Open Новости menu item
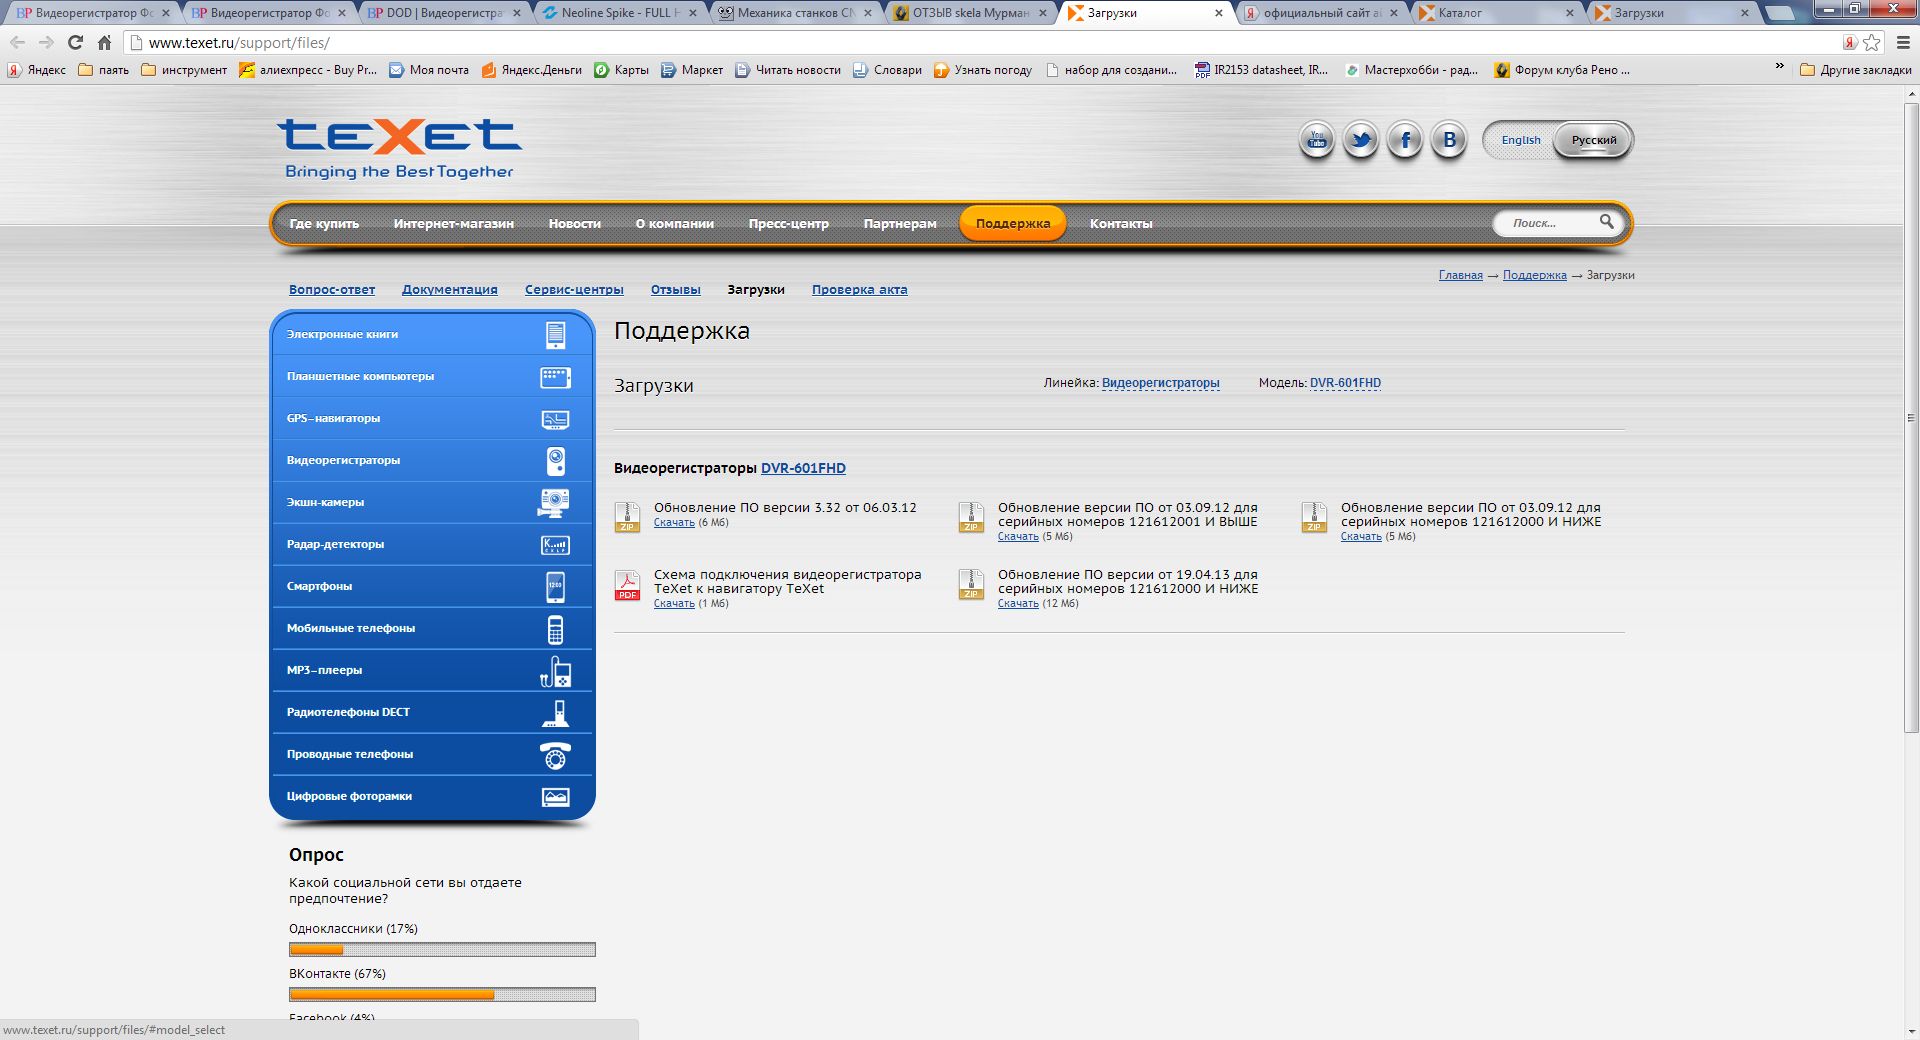1920x1040 pixels. pyautogui.click(x=574, y=223)
